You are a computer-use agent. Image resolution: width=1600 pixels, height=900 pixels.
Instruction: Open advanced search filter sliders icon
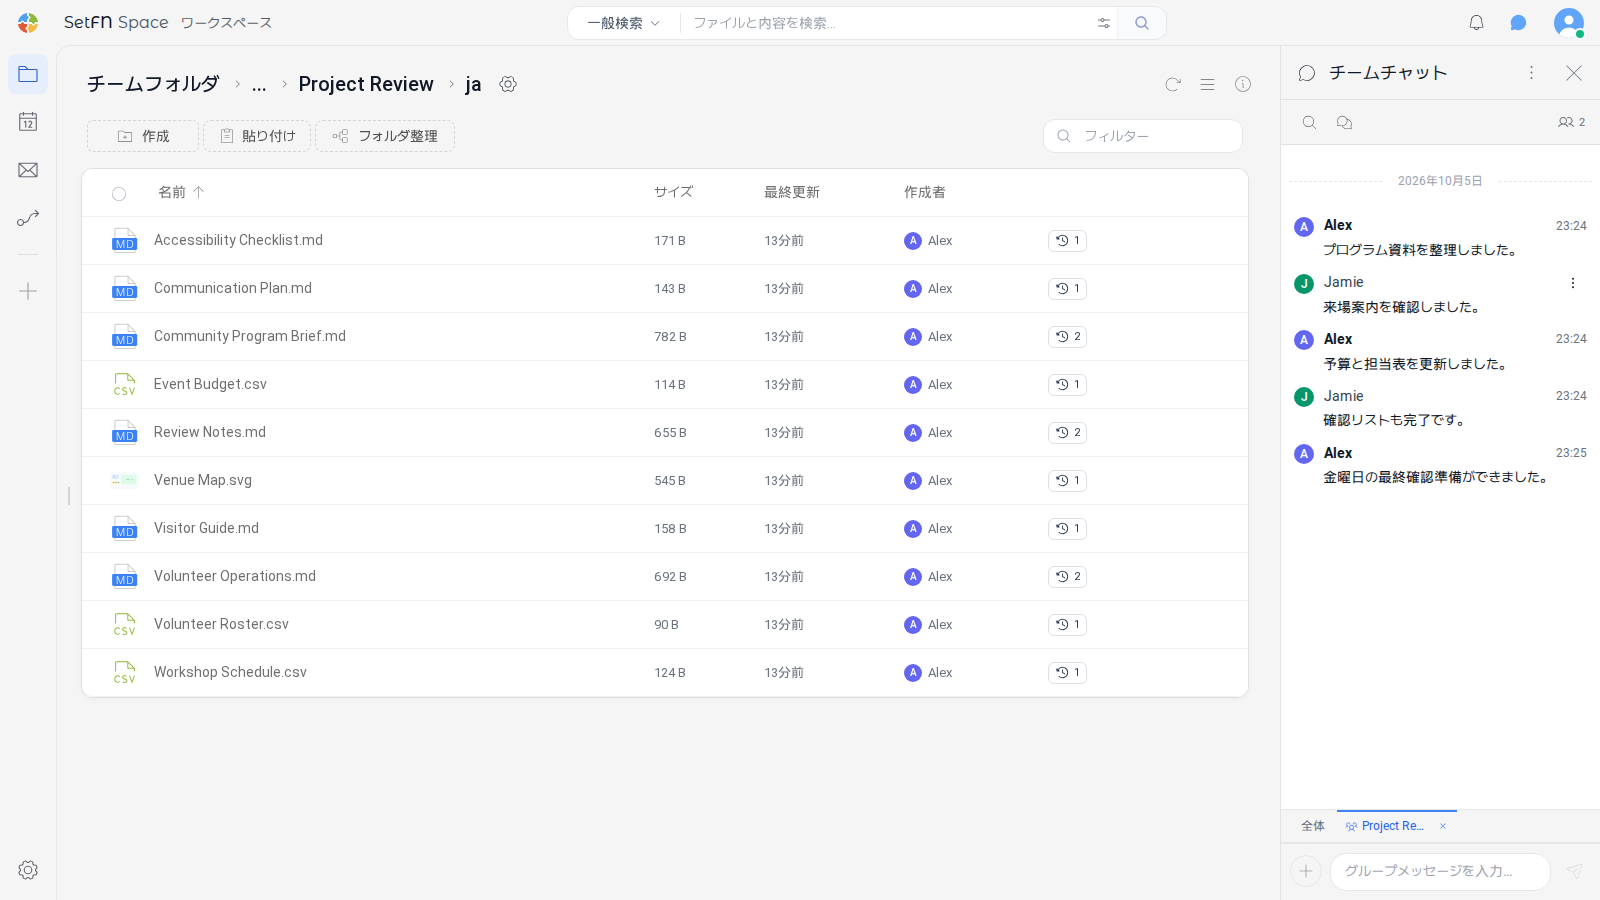point(1104,23)
